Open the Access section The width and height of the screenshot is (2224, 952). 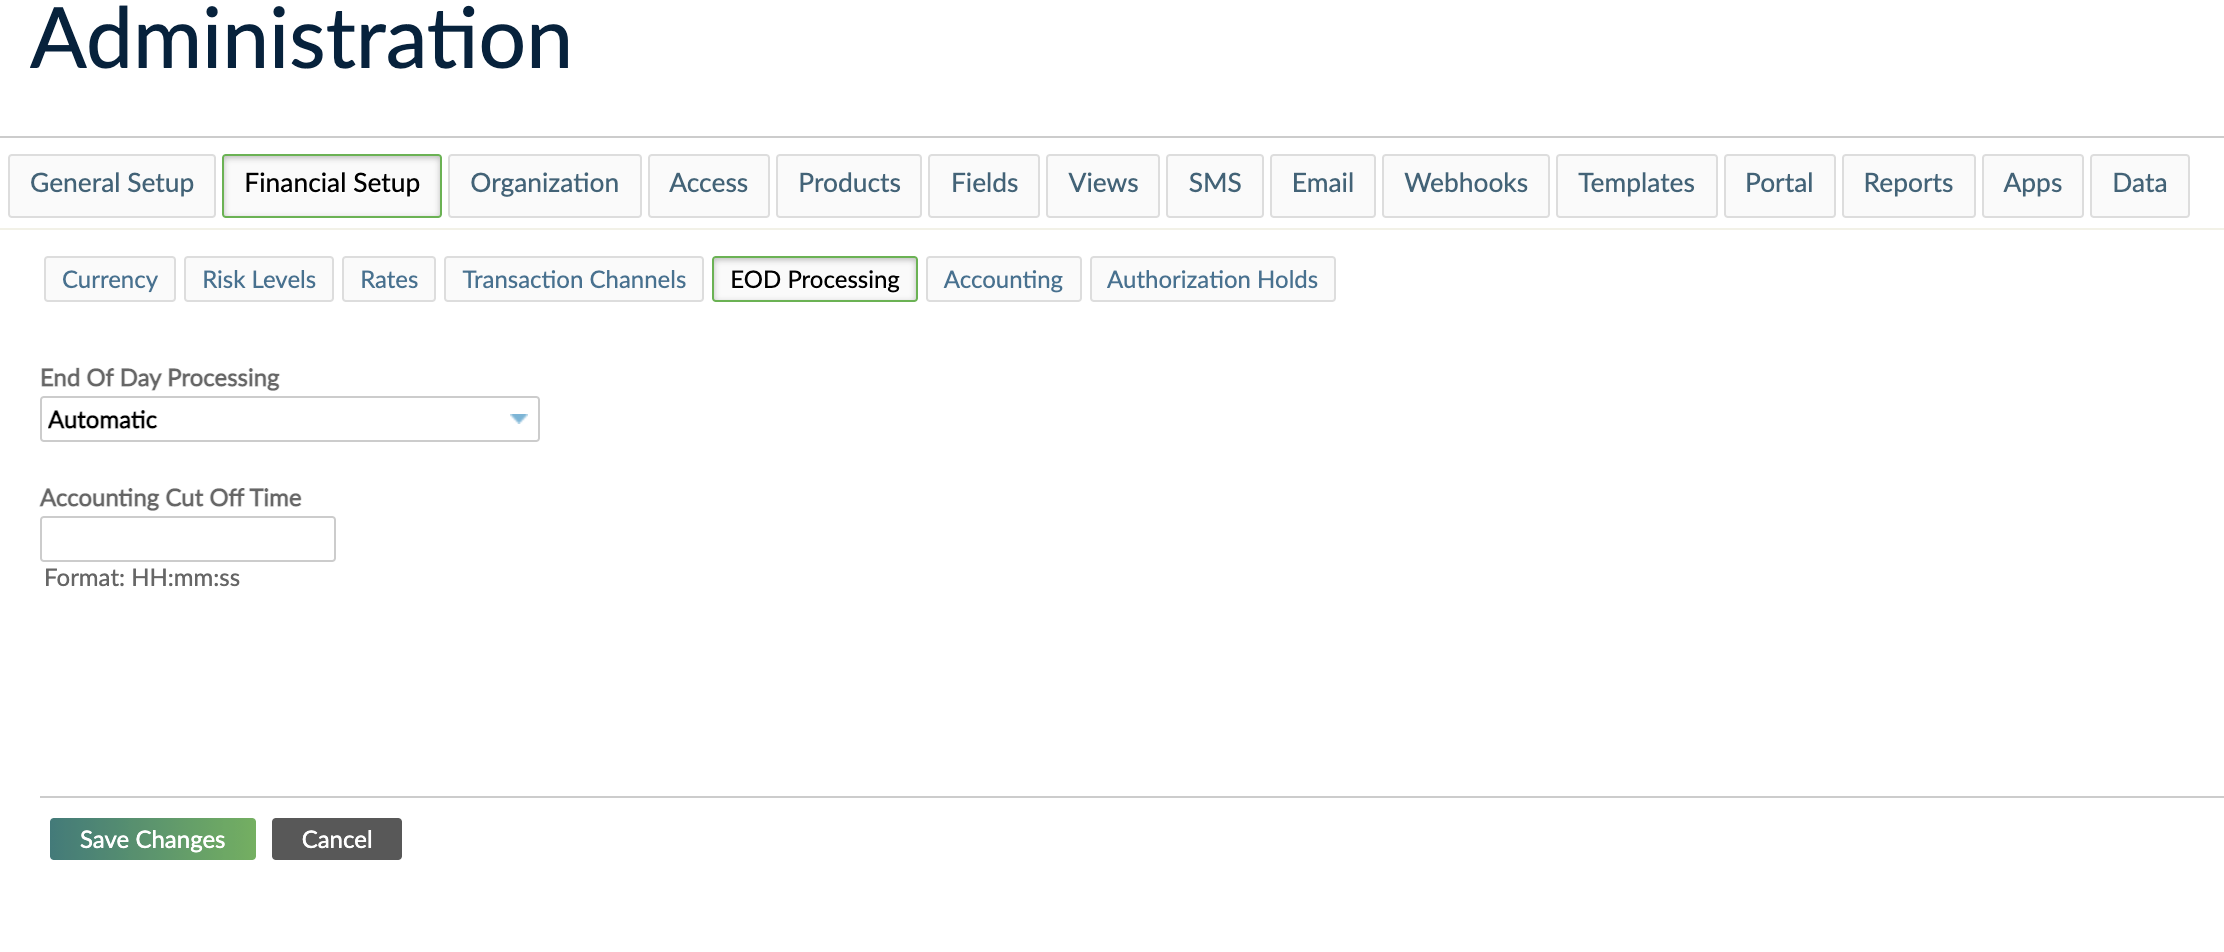(x=708, y=184)
